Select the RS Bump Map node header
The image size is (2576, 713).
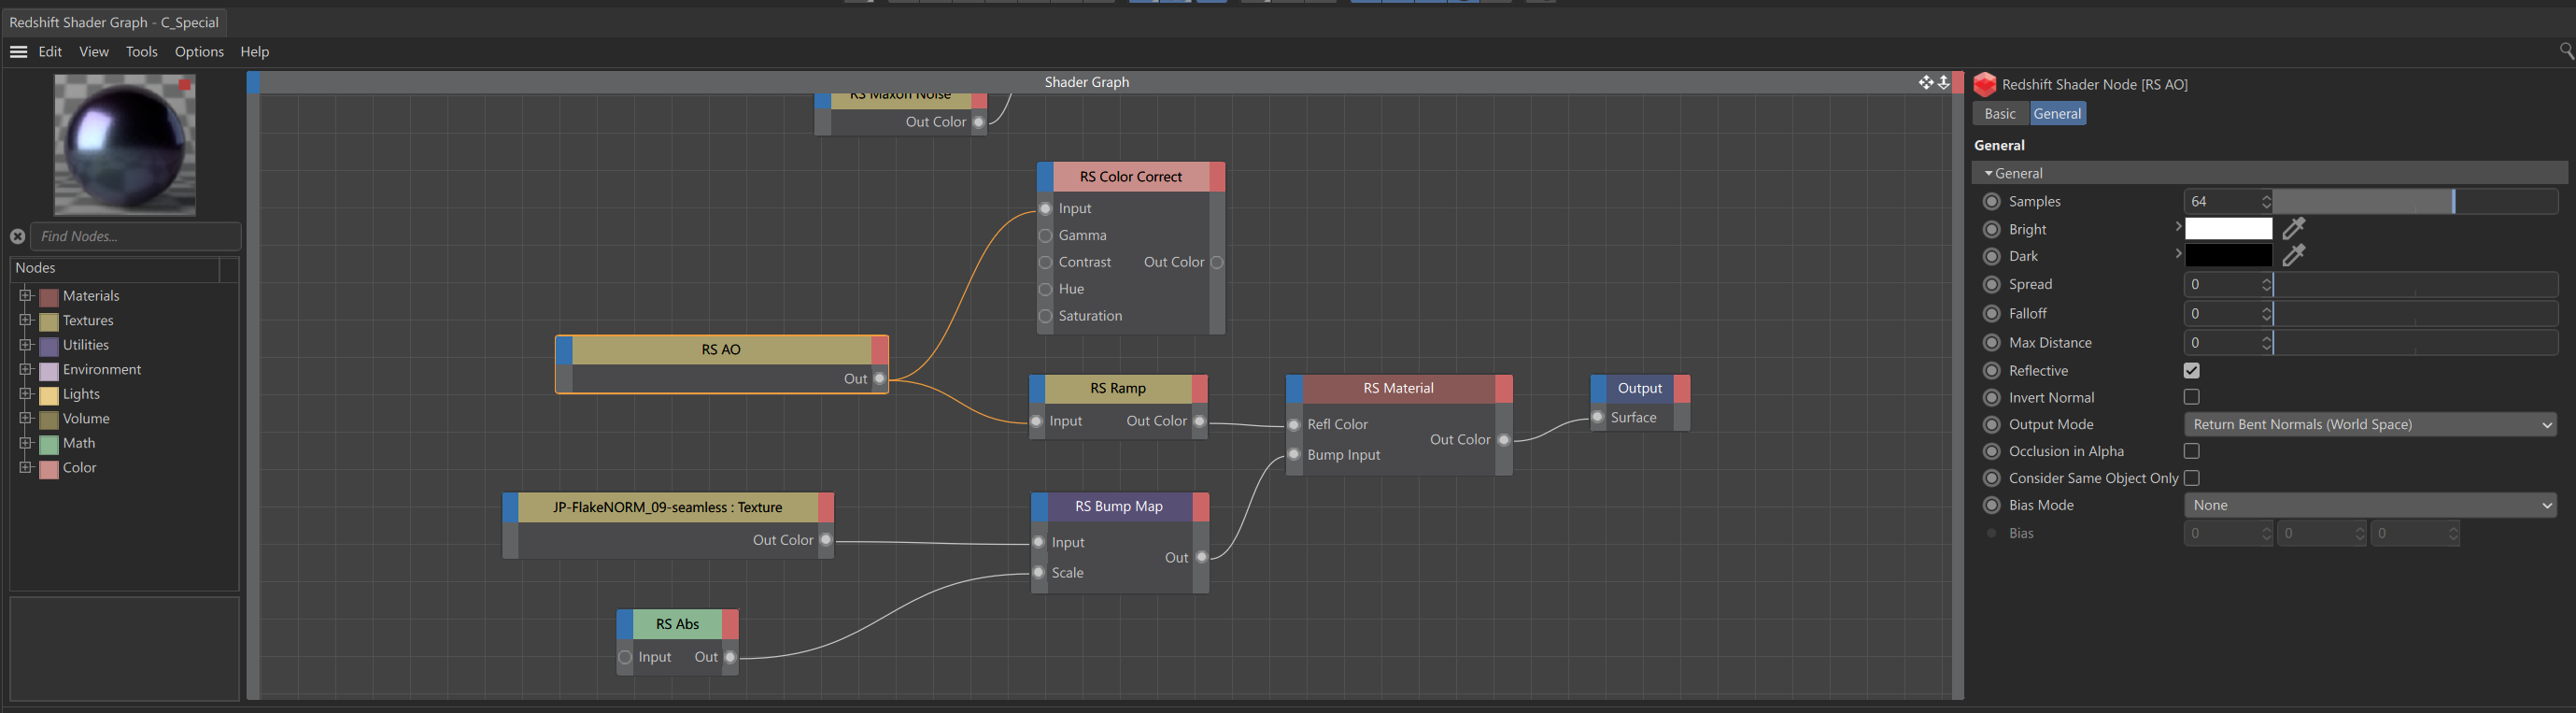[x=1118, y=506]
